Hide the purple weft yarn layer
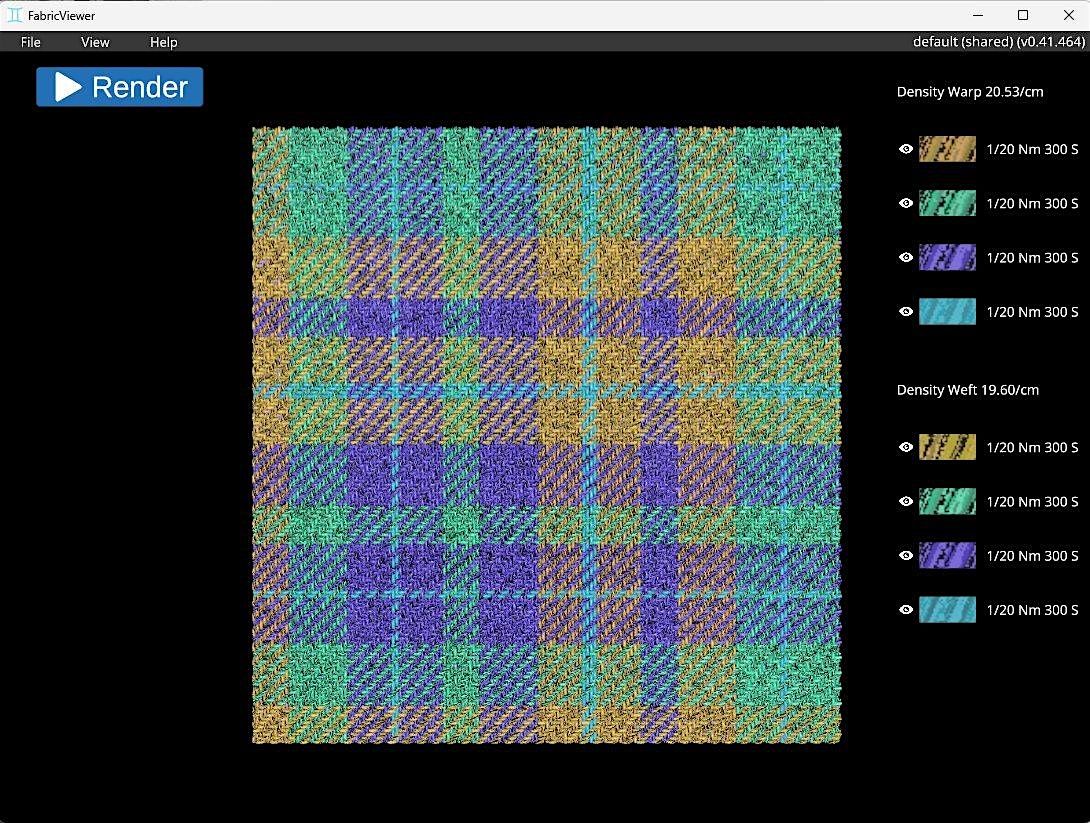1090x823 pixels. (x=906, y=555)
